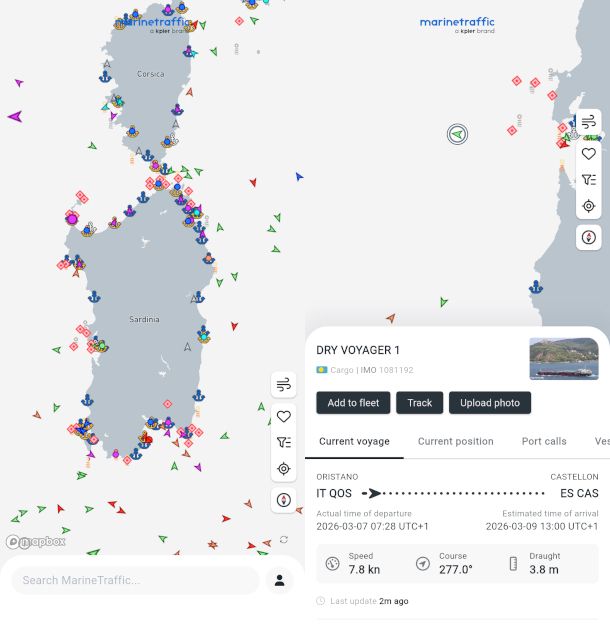Image resolution: width=610 pixels, height=627 pixels.
Task: Select blue arrow vessel east of Bonifacio strait
Action: [x=299, y=176]
